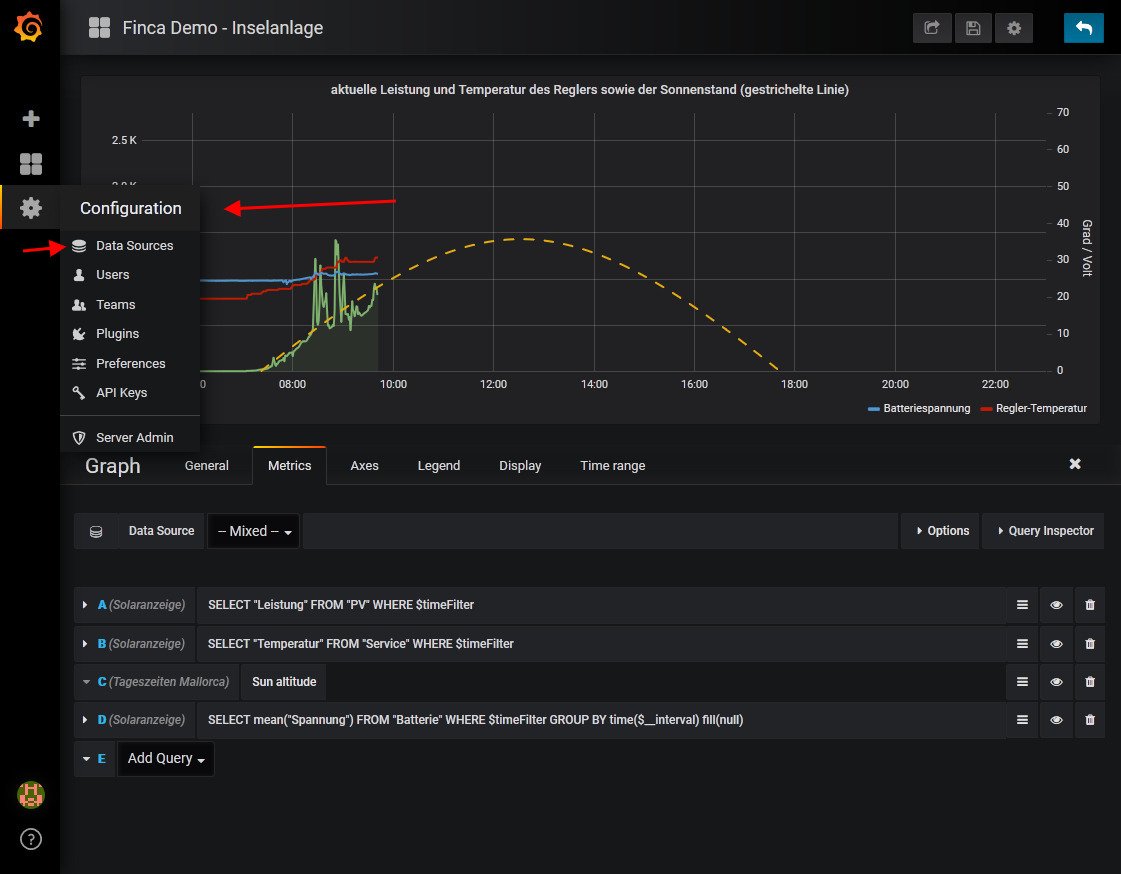Hide query B using the eye icon
The width and height of the screenshot is (1121, 874).
pos(1056,644)
